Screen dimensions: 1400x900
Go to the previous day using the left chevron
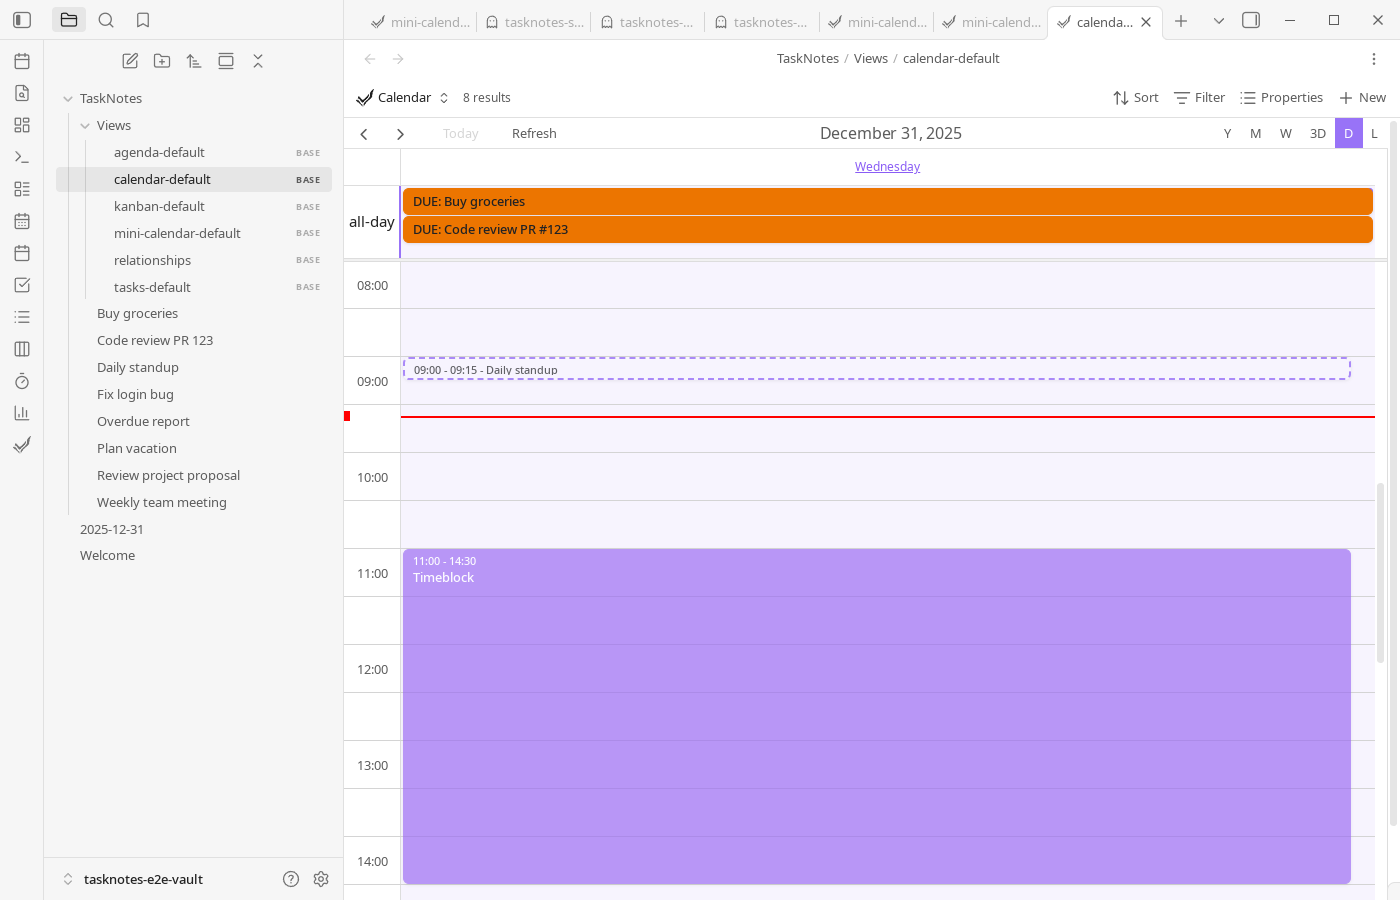pyautogui.click(x=364, y=134)
